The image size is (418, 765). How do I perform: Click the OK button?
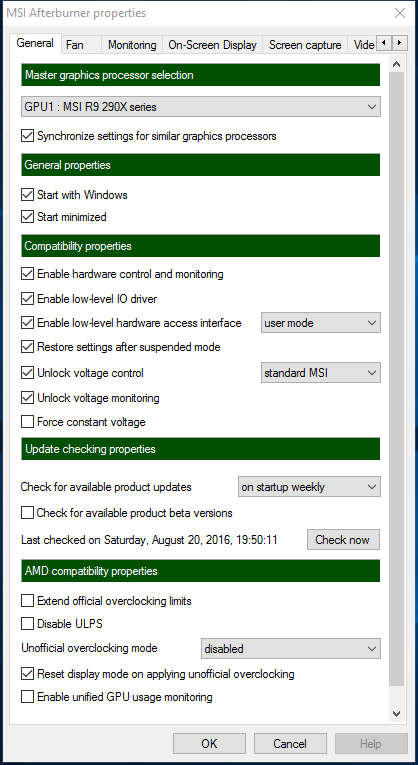coord(209,744)
